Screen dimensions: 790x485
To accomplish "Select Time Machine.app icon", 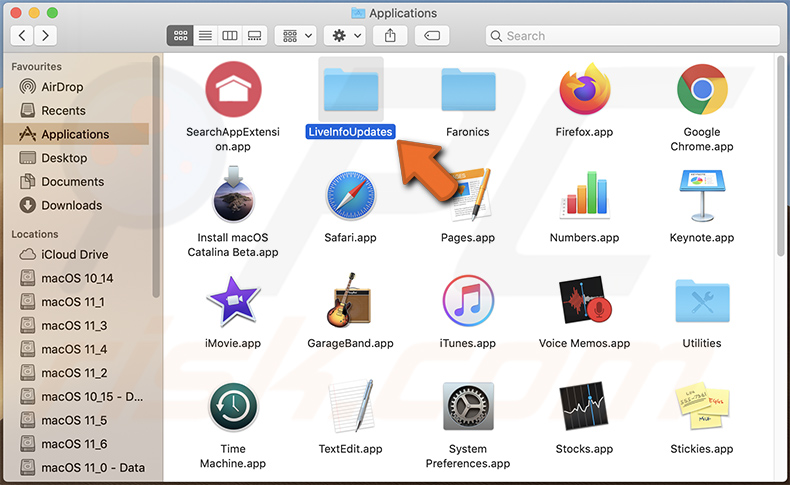I will point(233,406).
